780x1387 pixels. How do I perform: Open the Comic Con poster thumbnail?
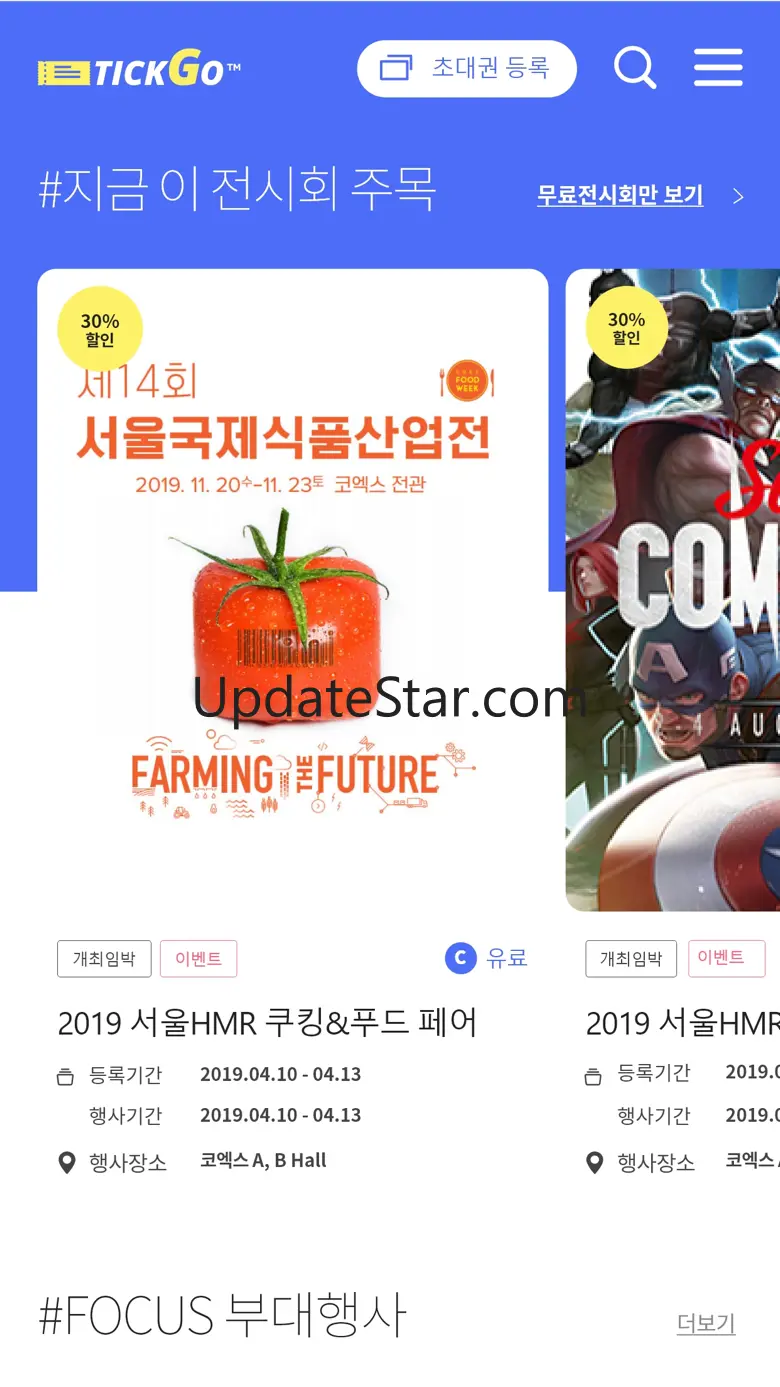(673, 590)
